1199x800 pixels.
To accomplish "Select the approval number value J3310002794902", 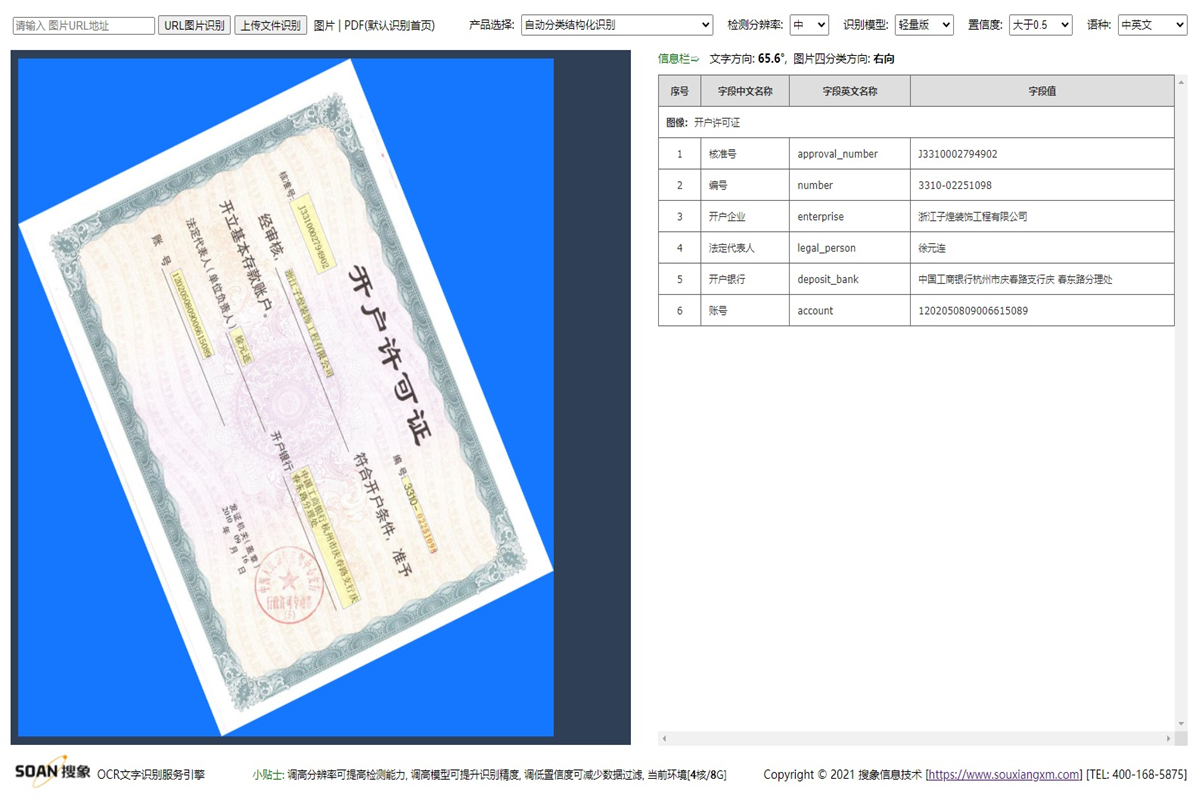I will tap(957, 154).
